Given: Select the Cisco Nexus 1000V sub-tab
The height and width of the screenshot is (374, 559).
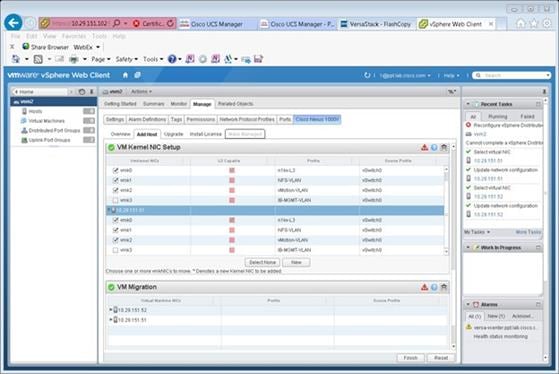Looking at the screenshot, I should [x=317, y=119].
